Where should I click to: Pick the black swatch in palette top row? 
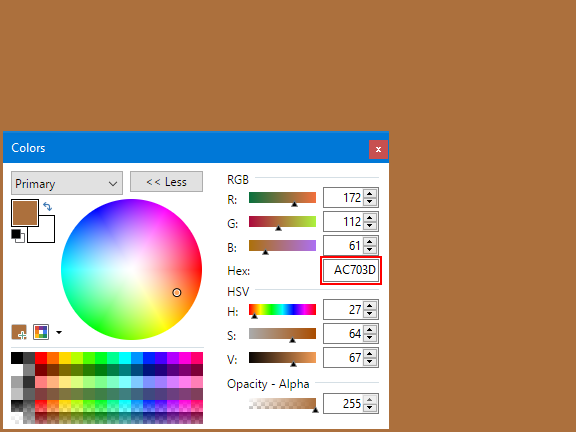coord(17,358)
